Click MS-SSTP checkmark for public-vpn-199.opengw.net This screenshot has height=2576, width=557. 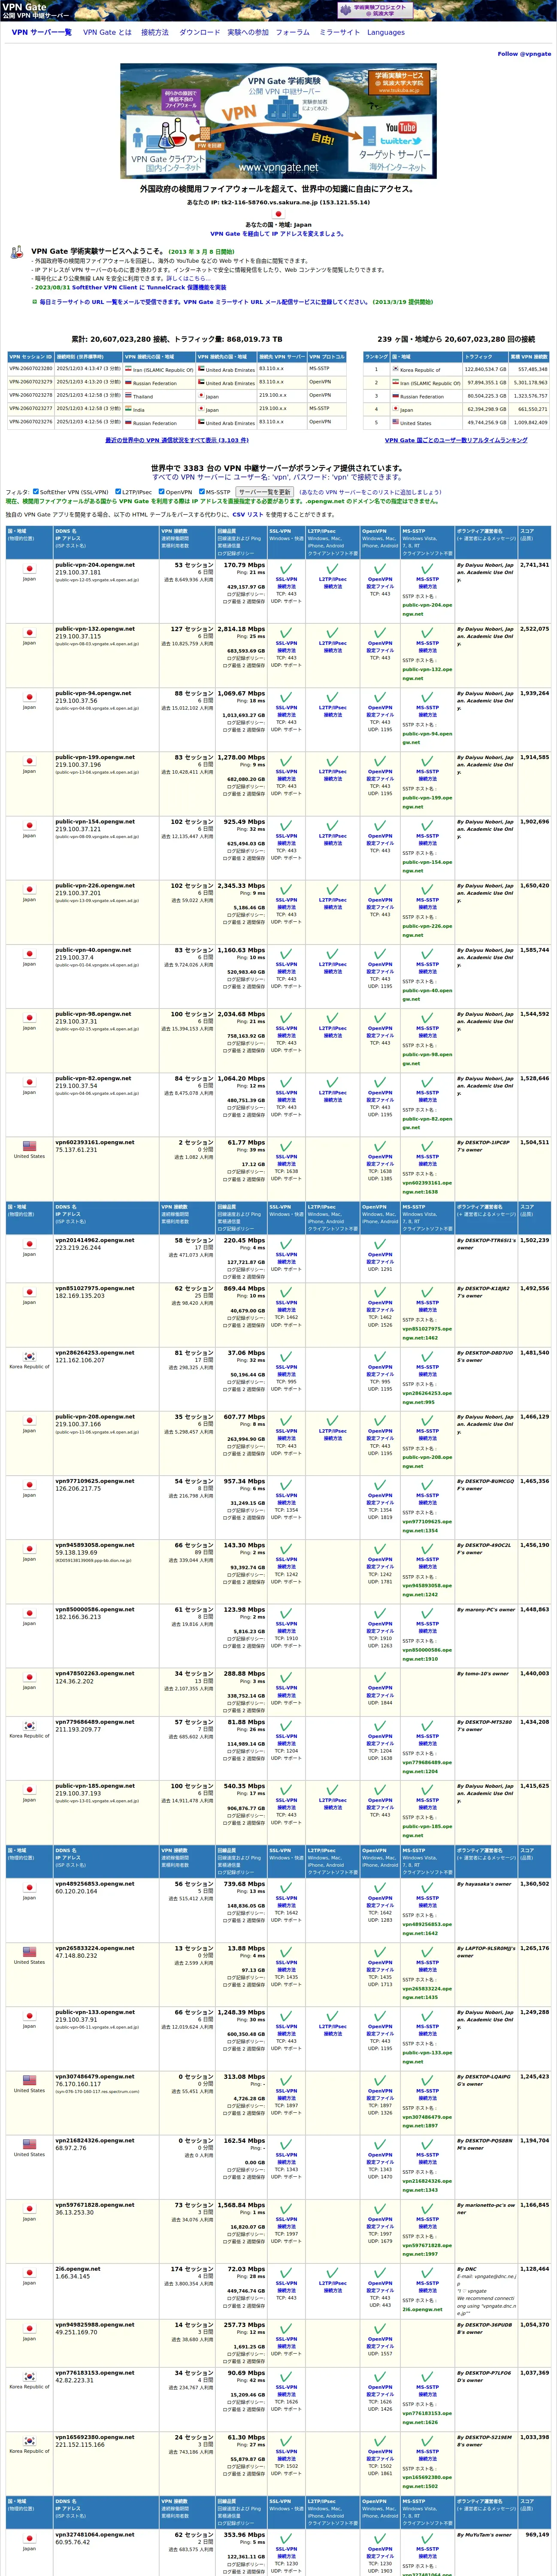click(427, 761)
